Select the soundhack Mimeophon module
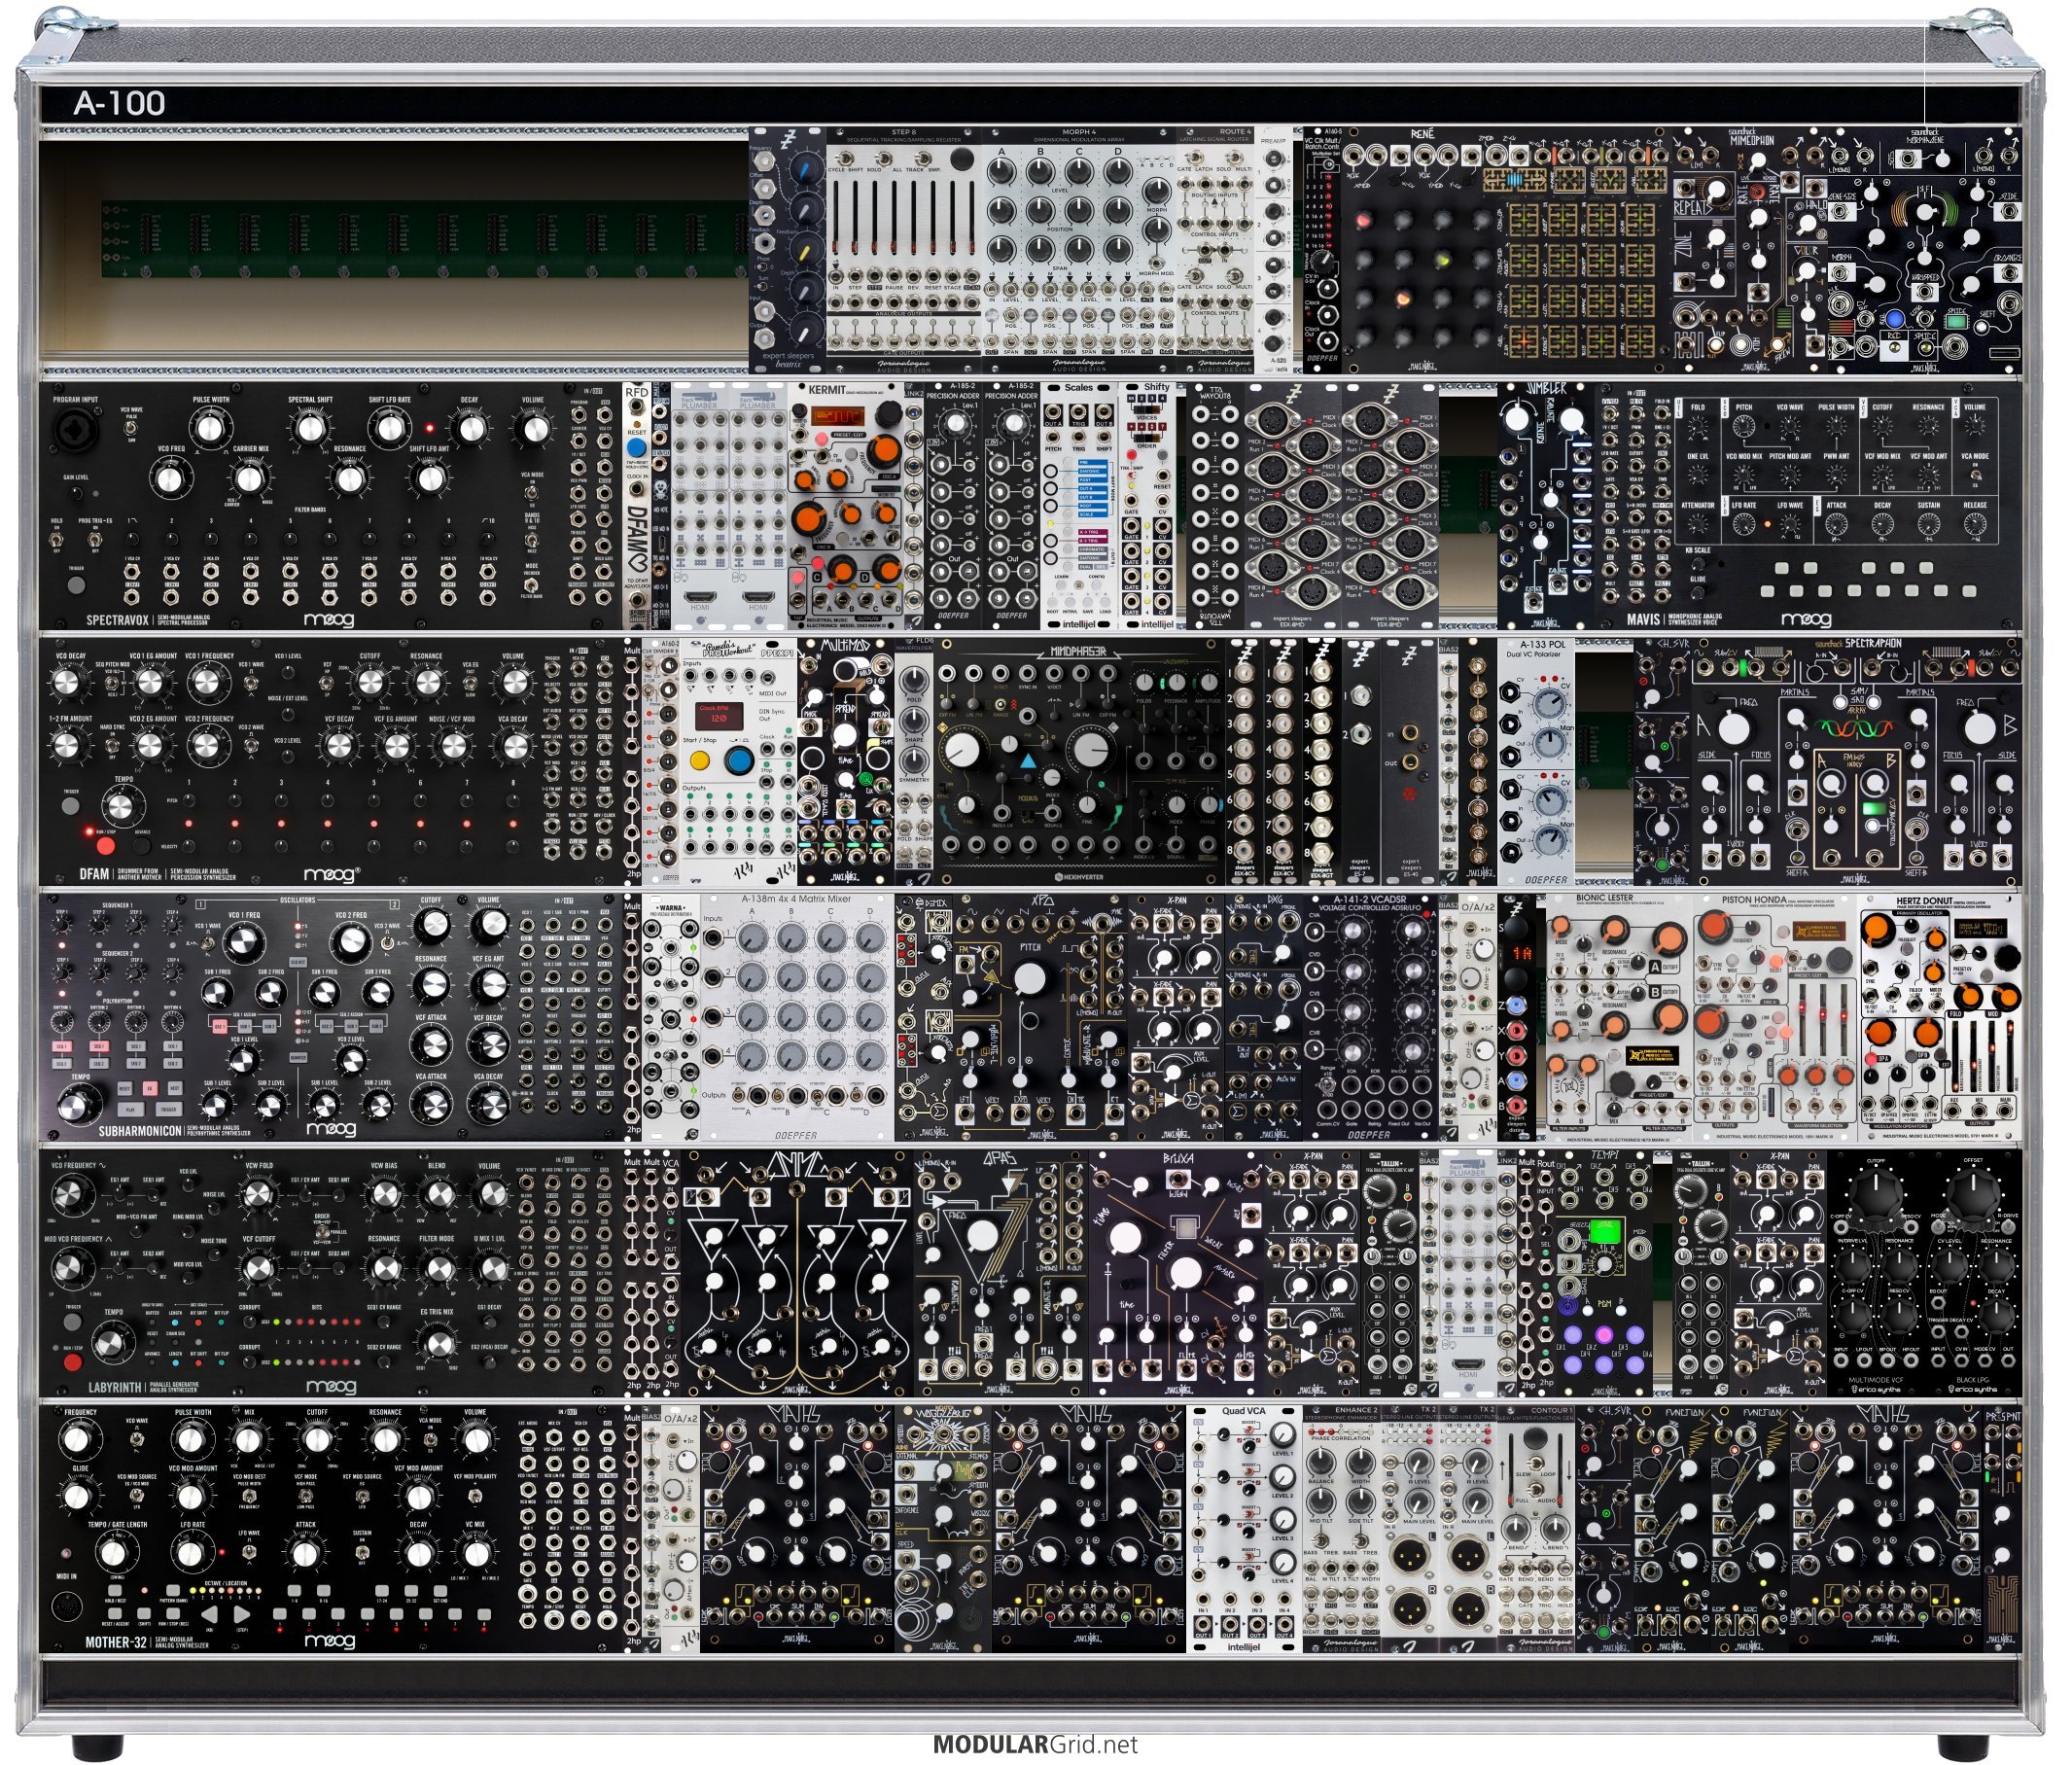Viewport: 2072px width, 1765px height. tap(1751, 250)
